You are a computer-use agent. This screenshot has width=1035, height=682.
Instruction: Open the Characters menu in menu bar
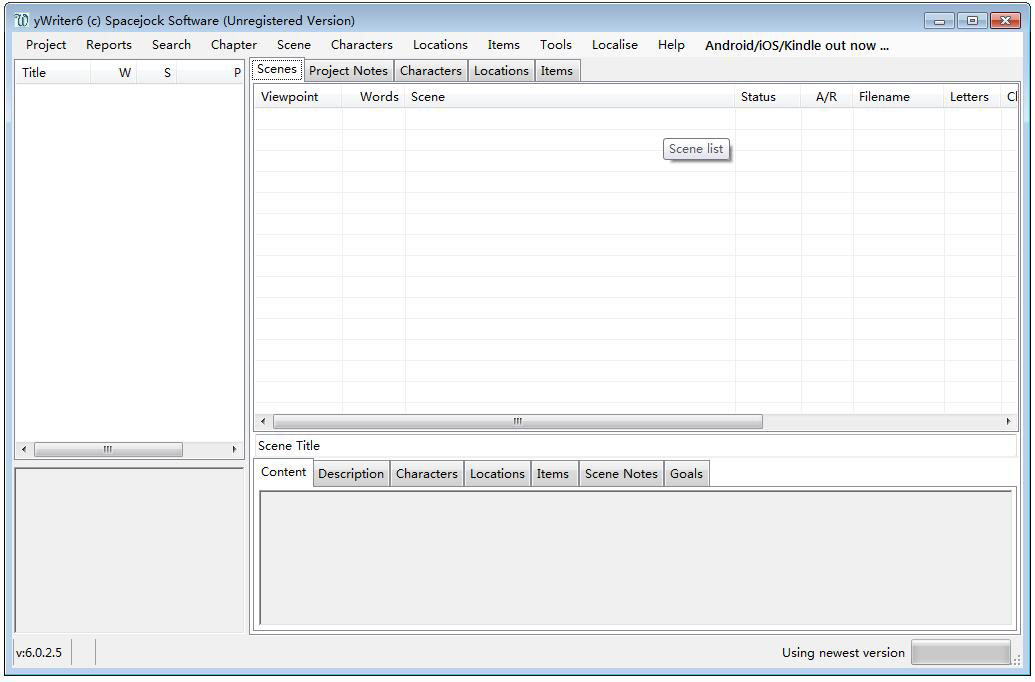coord(362,45)
